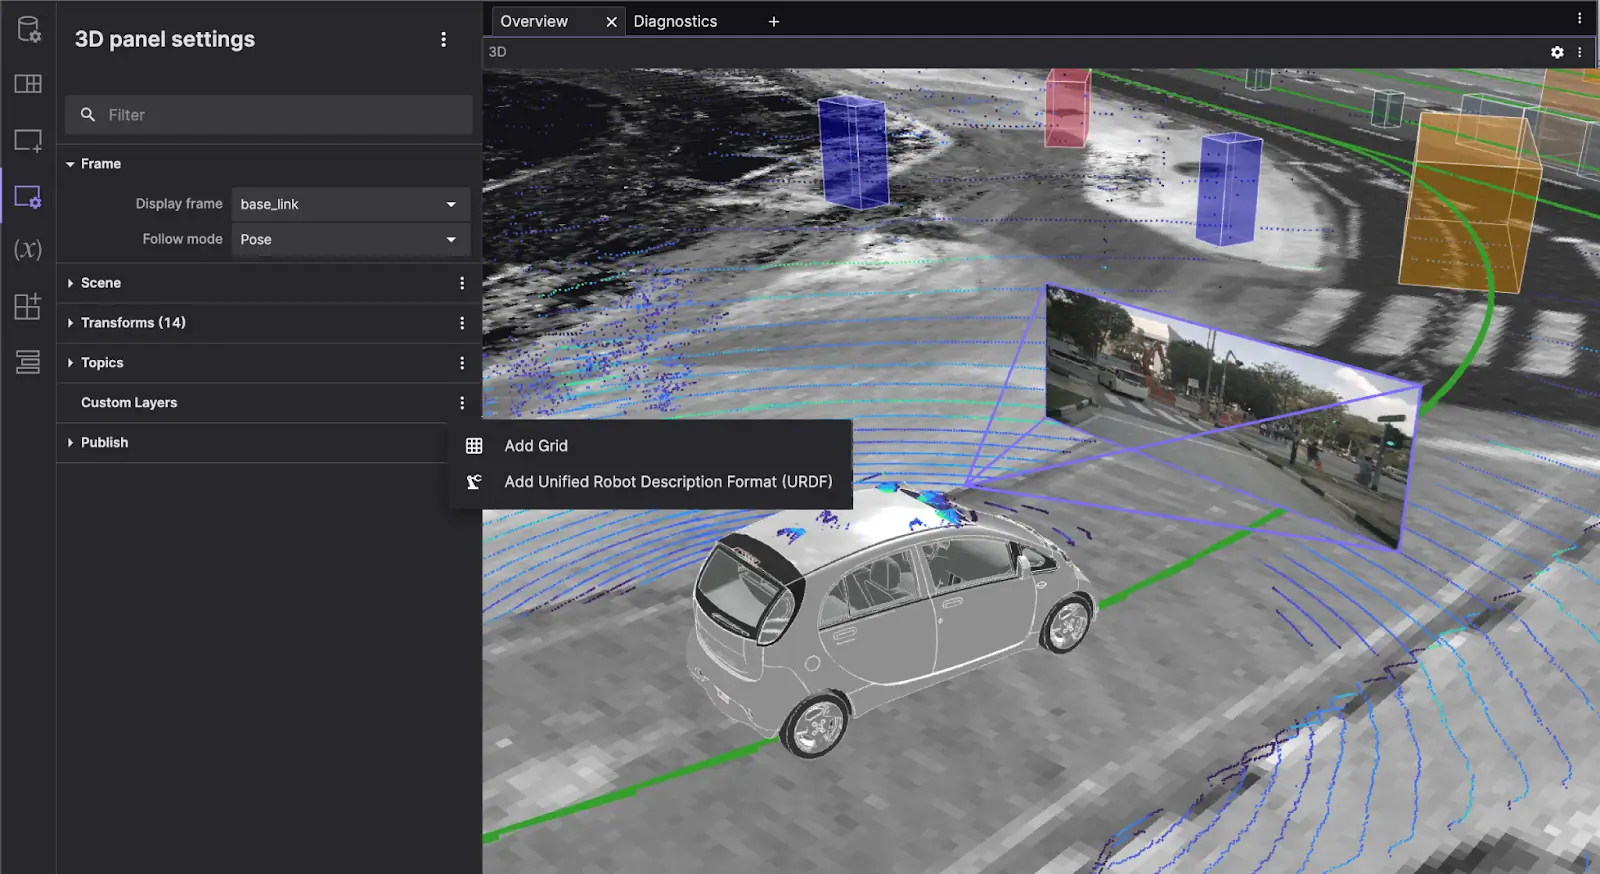1600x874 pixels.
Task: Expand the Transforms (14) section
Action: [70, 323]
